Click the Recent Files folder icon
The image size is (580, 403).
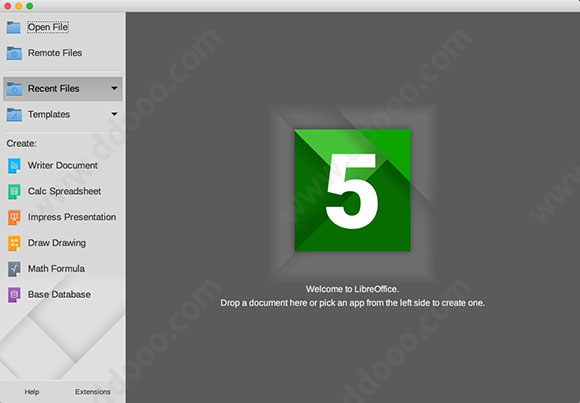pos(14,89)
